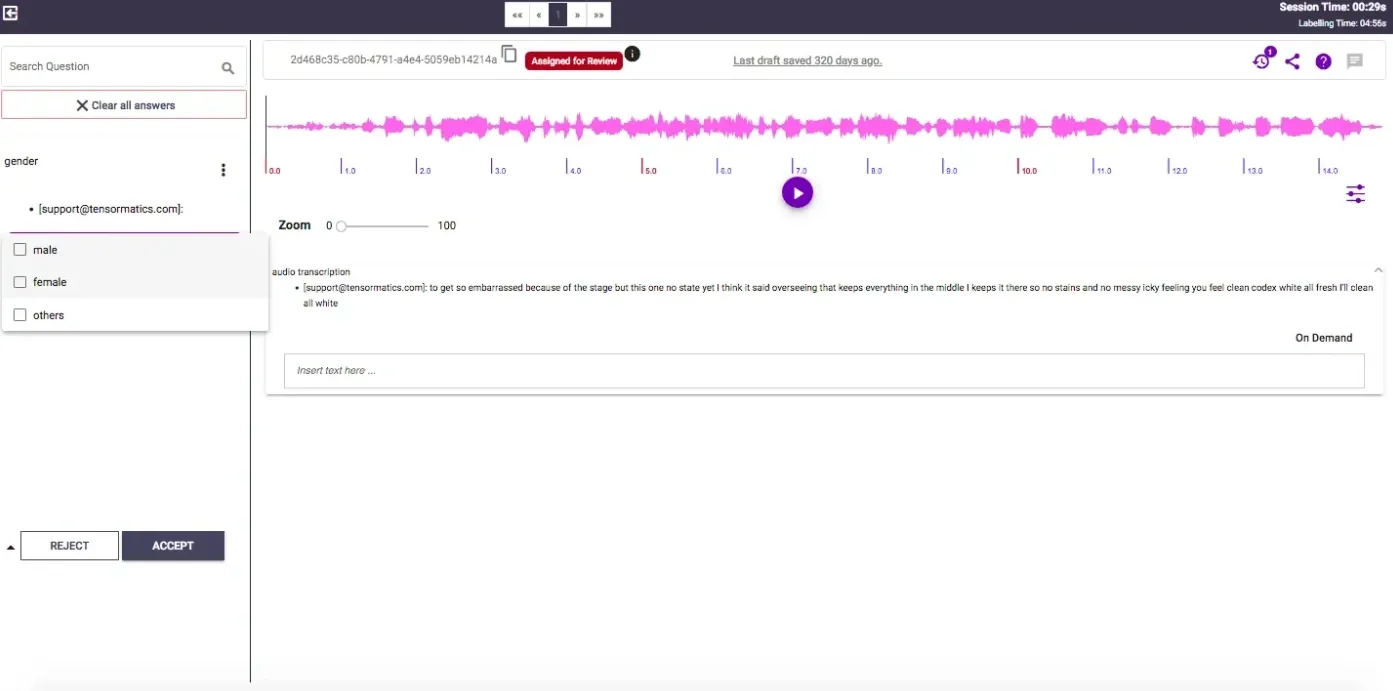Open the Last draft saved link
Viewport: 1393px width, 691px height.
point(806,60)
